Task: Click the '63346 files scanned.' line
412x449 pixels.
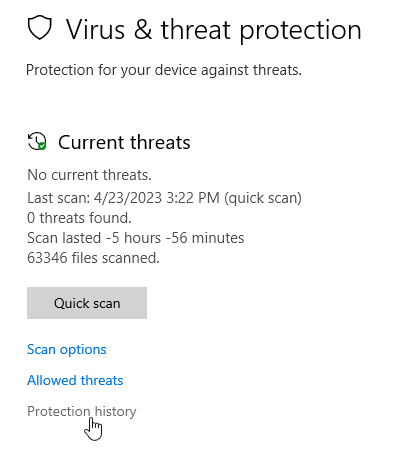Action: coord(93,258)
